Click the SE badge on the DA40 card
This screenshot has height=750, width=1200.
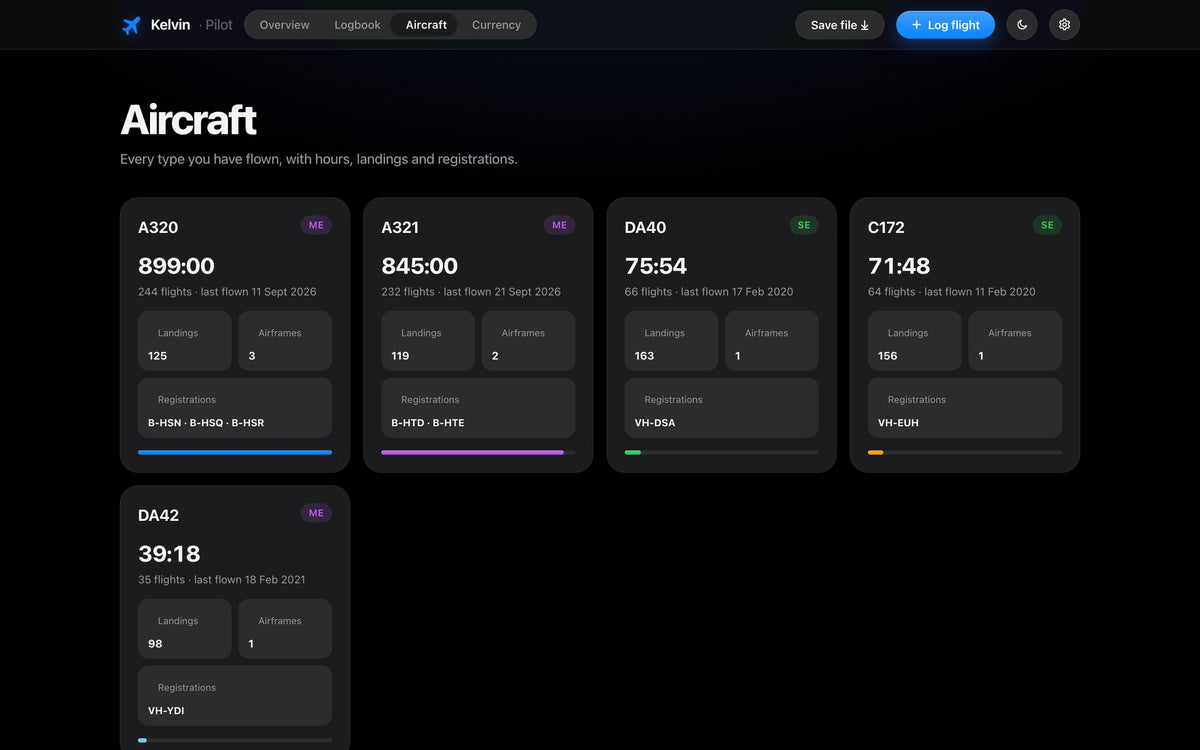pos(804,225)
